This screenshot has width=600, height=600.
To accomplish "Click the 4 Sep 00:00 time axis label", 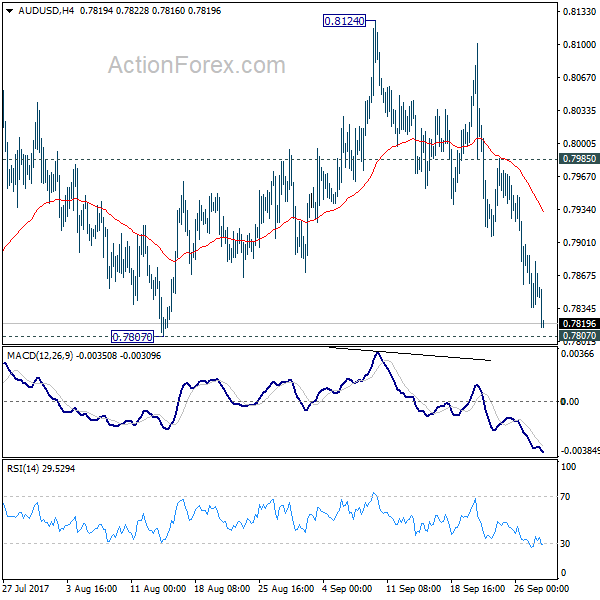I will (347, 588).
